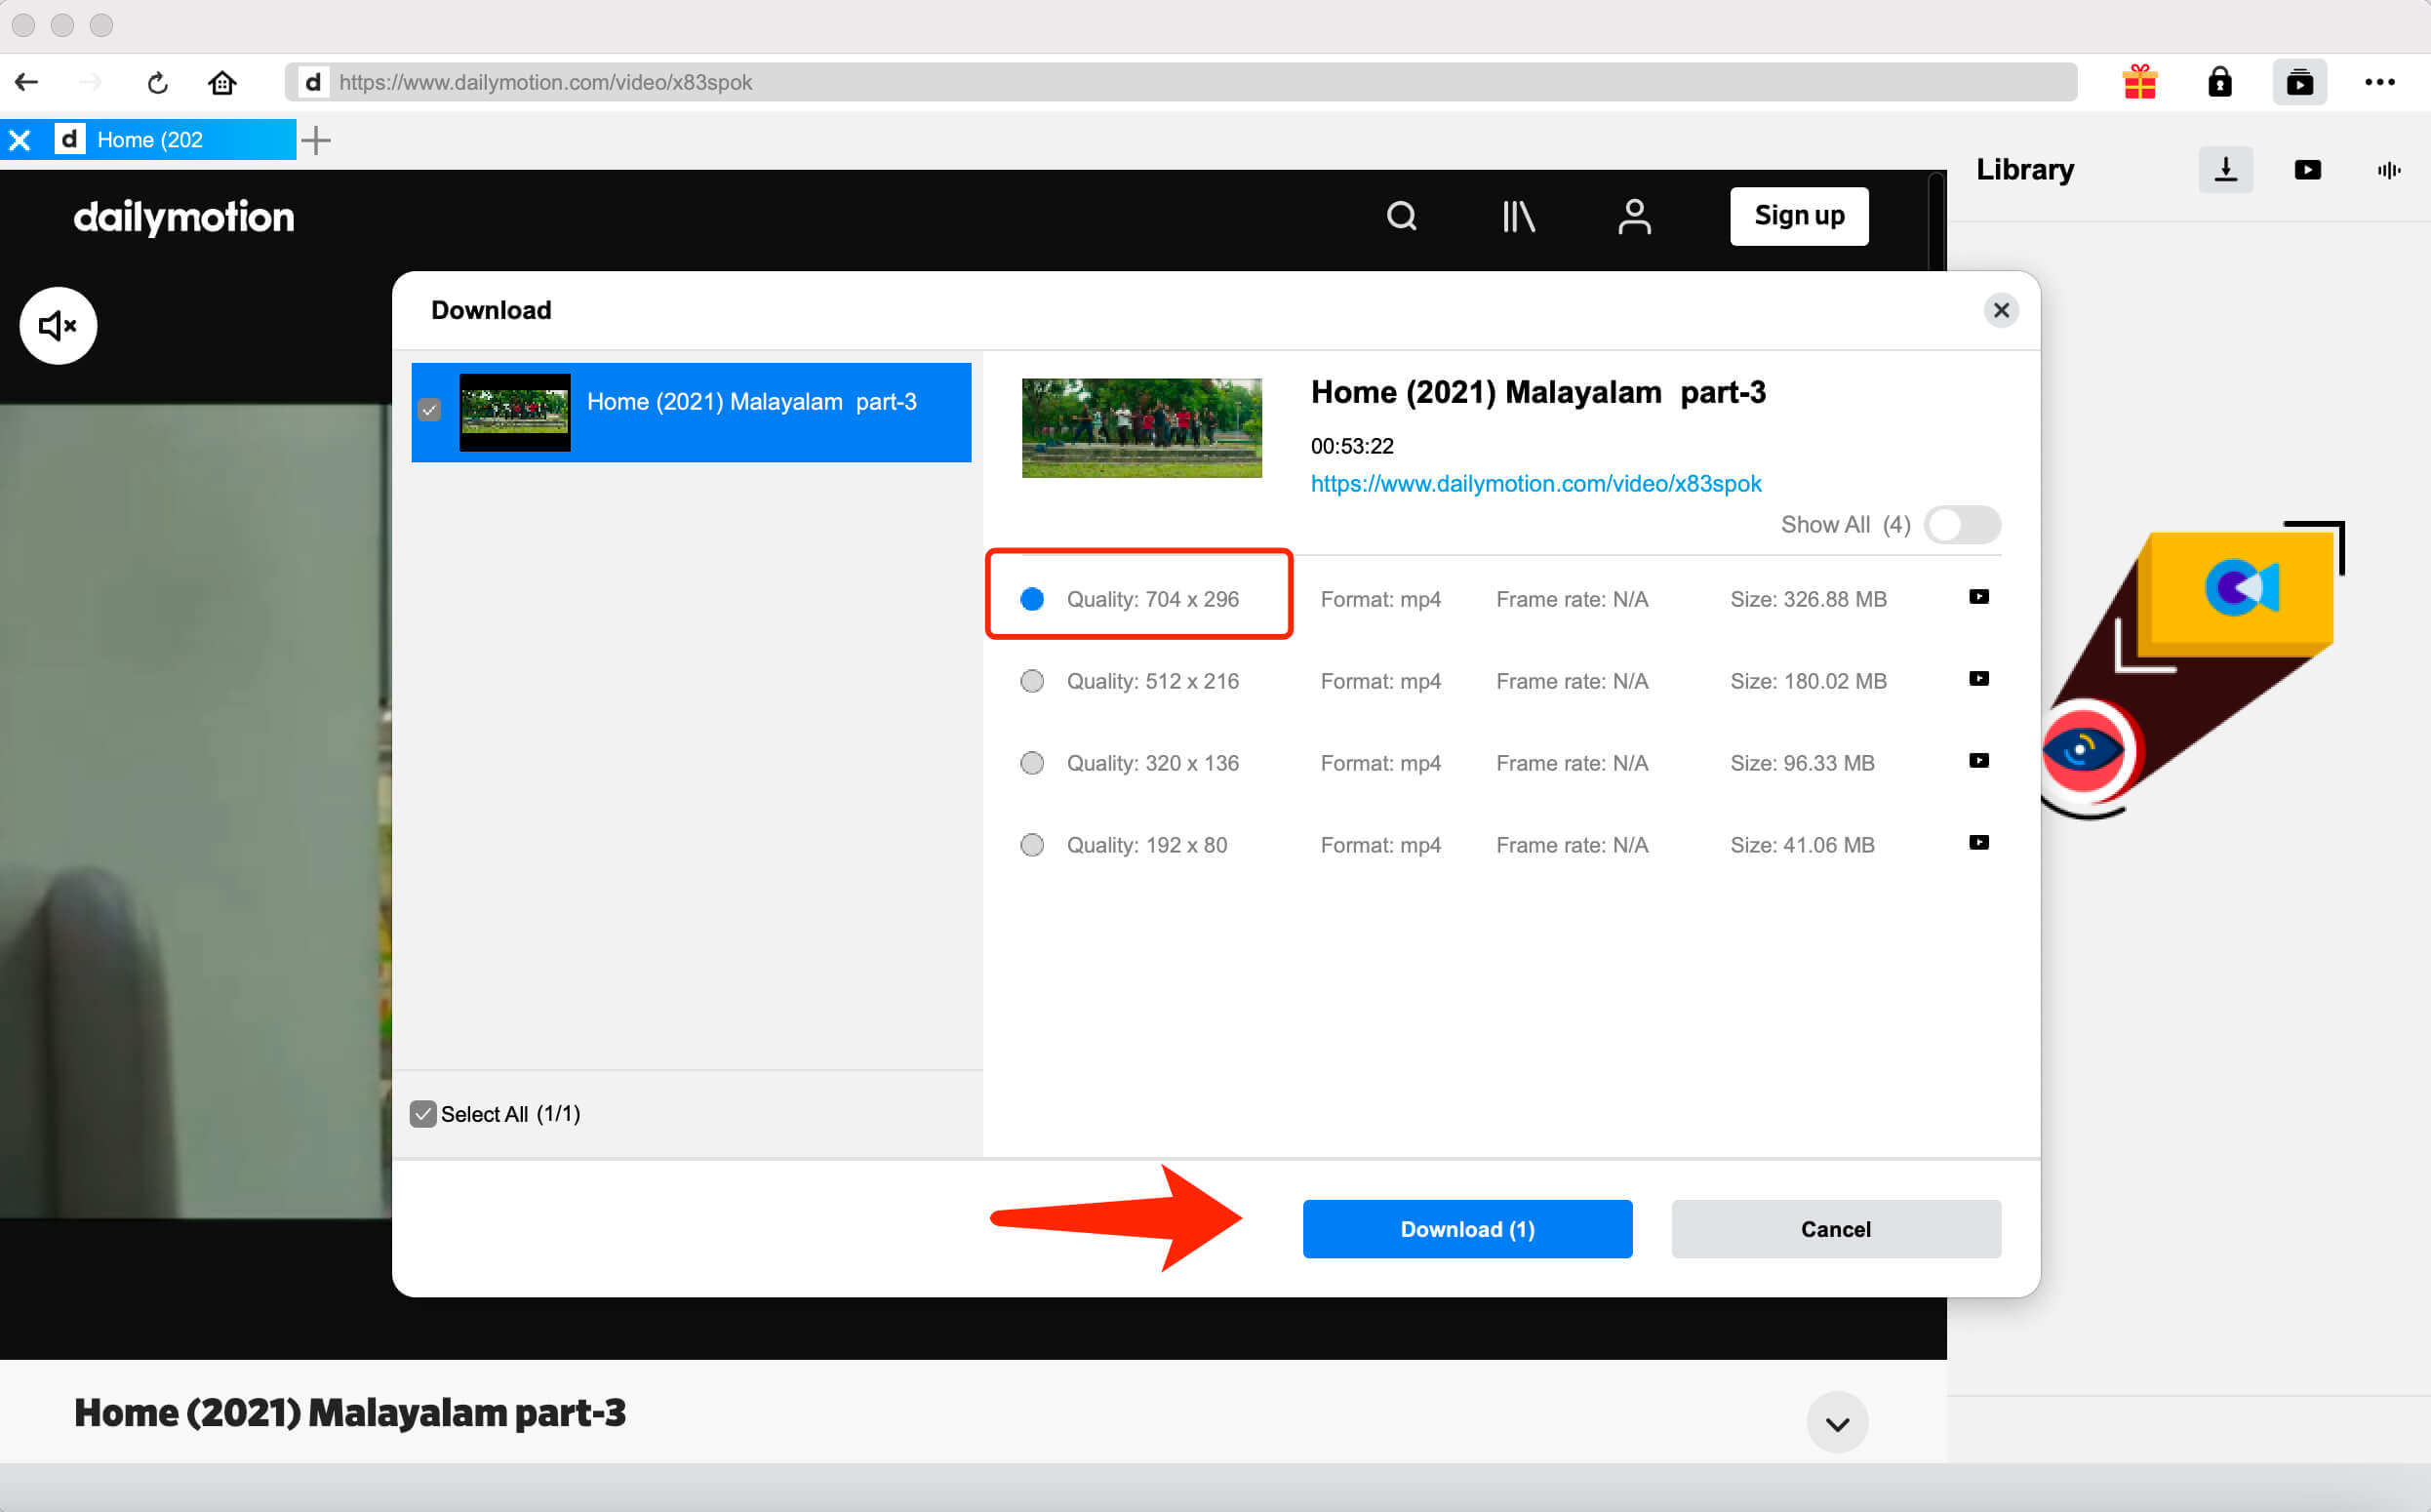The image size is (2431, 1512).
Task: Open the downloads tab in Library
Action: pyautogui.click(x=2225, y=170)
